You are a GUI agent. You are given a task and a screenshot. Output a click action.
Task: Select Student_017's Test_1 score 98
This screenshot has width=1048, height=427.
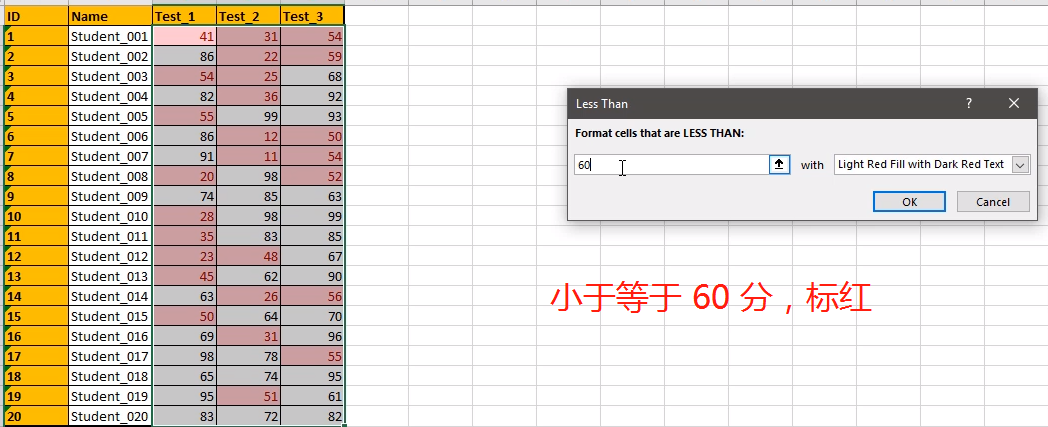tap(184, 356)
